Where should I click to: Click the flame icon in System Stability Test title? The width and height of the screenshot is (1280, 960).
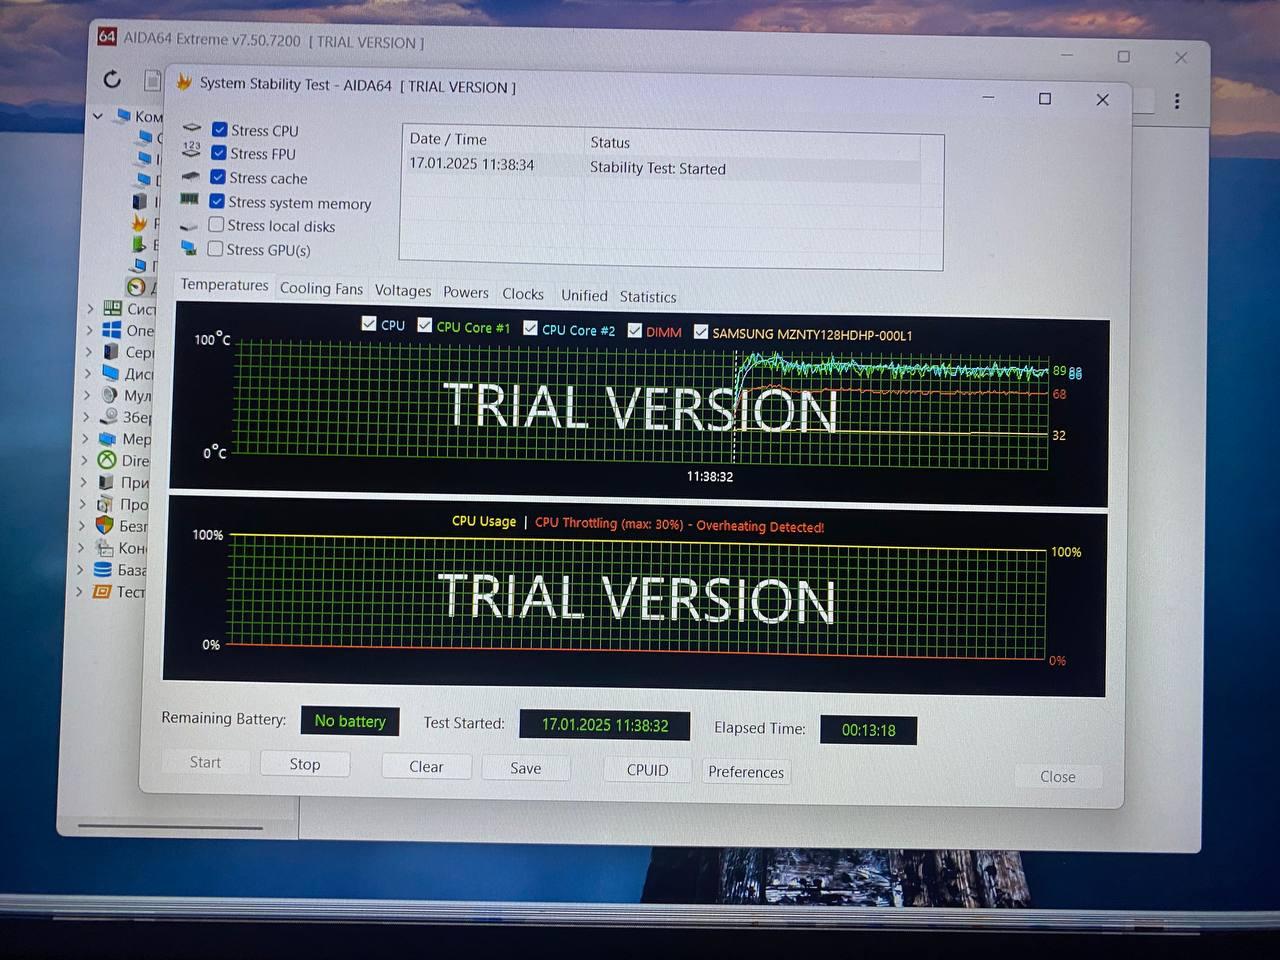pyautogui.click(x=184, y=82)
